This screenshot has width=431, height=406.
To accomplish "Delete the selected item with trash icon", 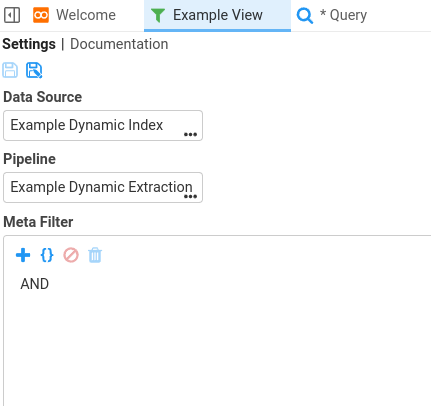I will (95, 255).
